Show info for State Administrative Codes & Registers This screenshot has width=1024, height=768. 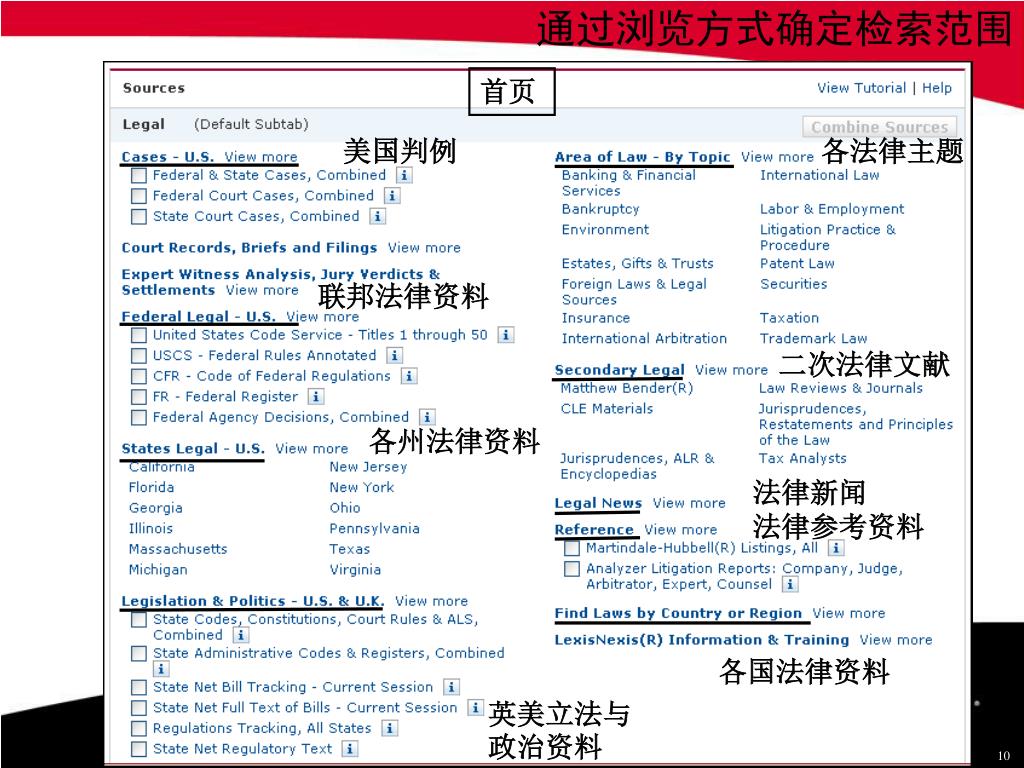(x=161, y=669)
